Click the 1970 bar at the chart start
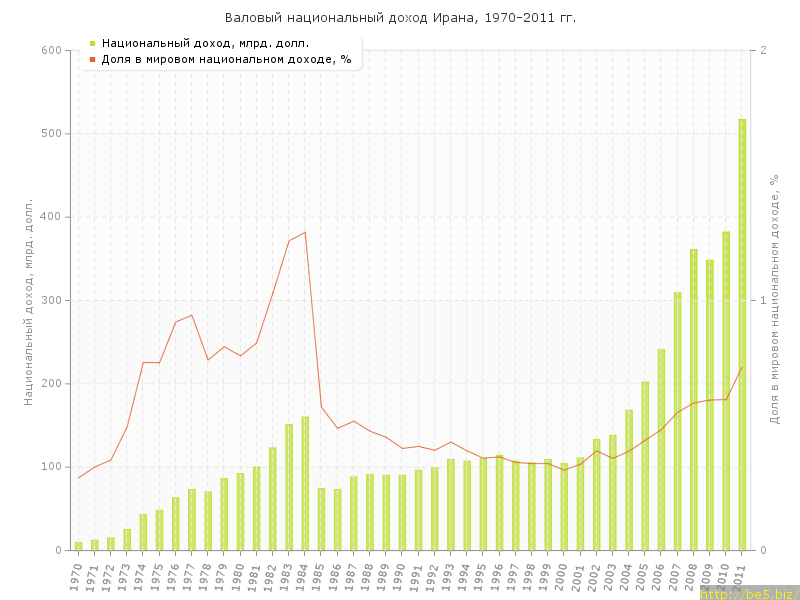Viewport: 800px width, 600px height. 78,546
